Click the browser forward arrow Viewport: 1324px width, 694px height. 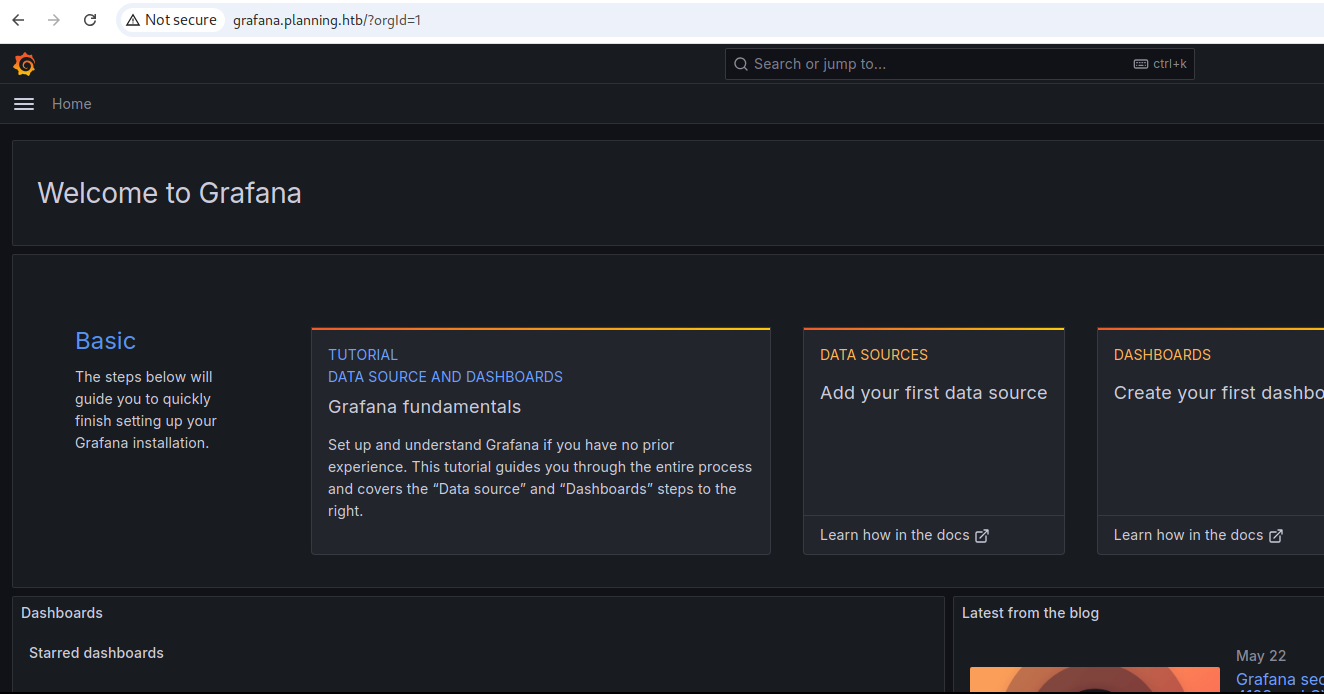54,20
